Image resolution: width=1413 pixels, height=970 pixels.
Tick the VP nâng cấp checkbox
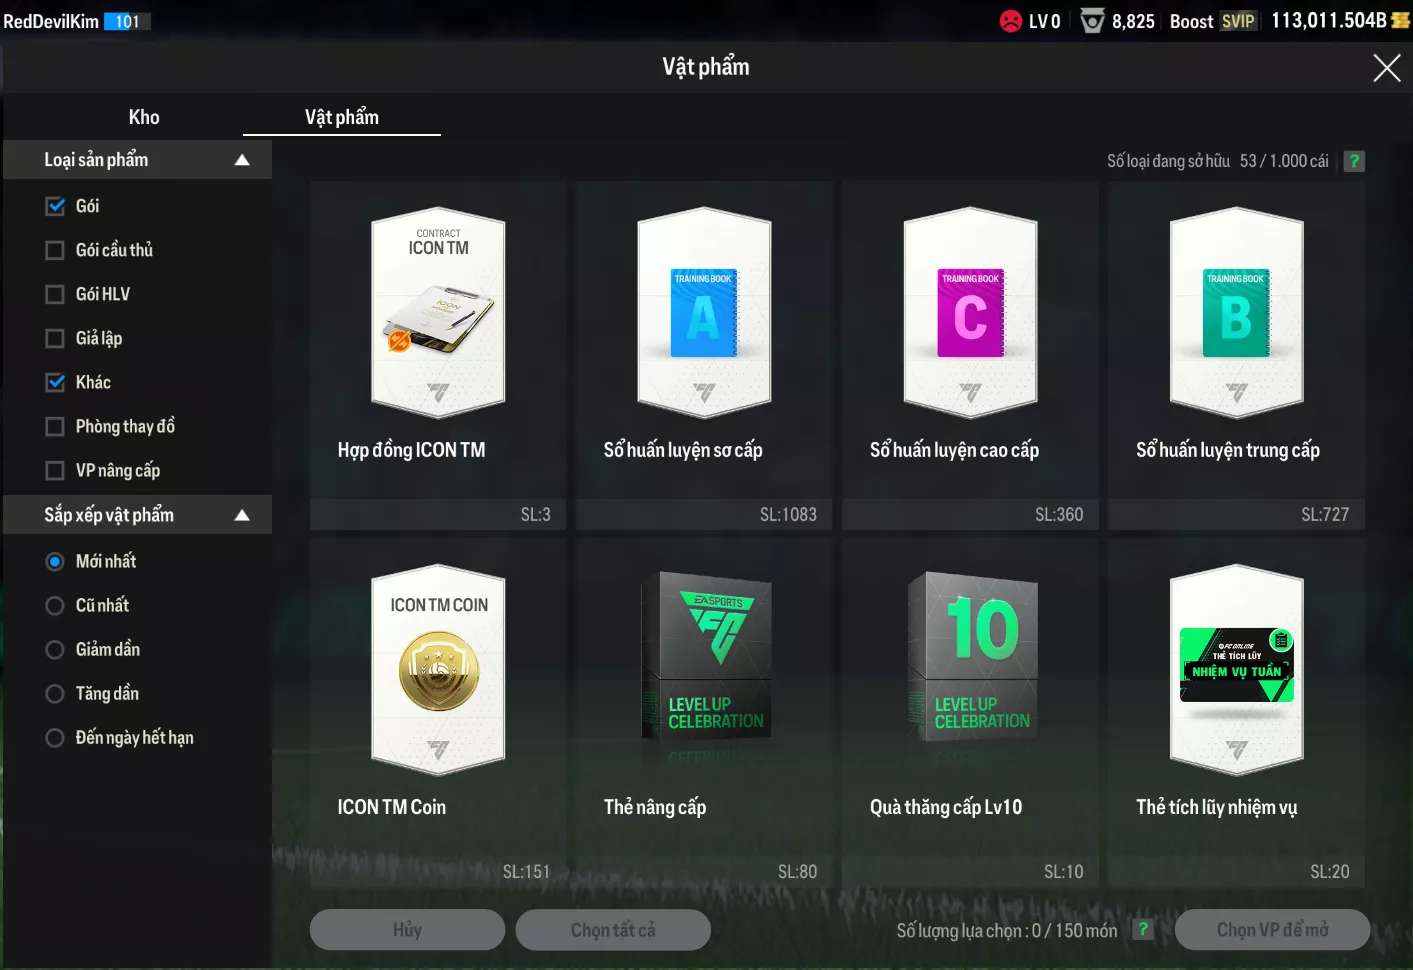tap(56, 470)
